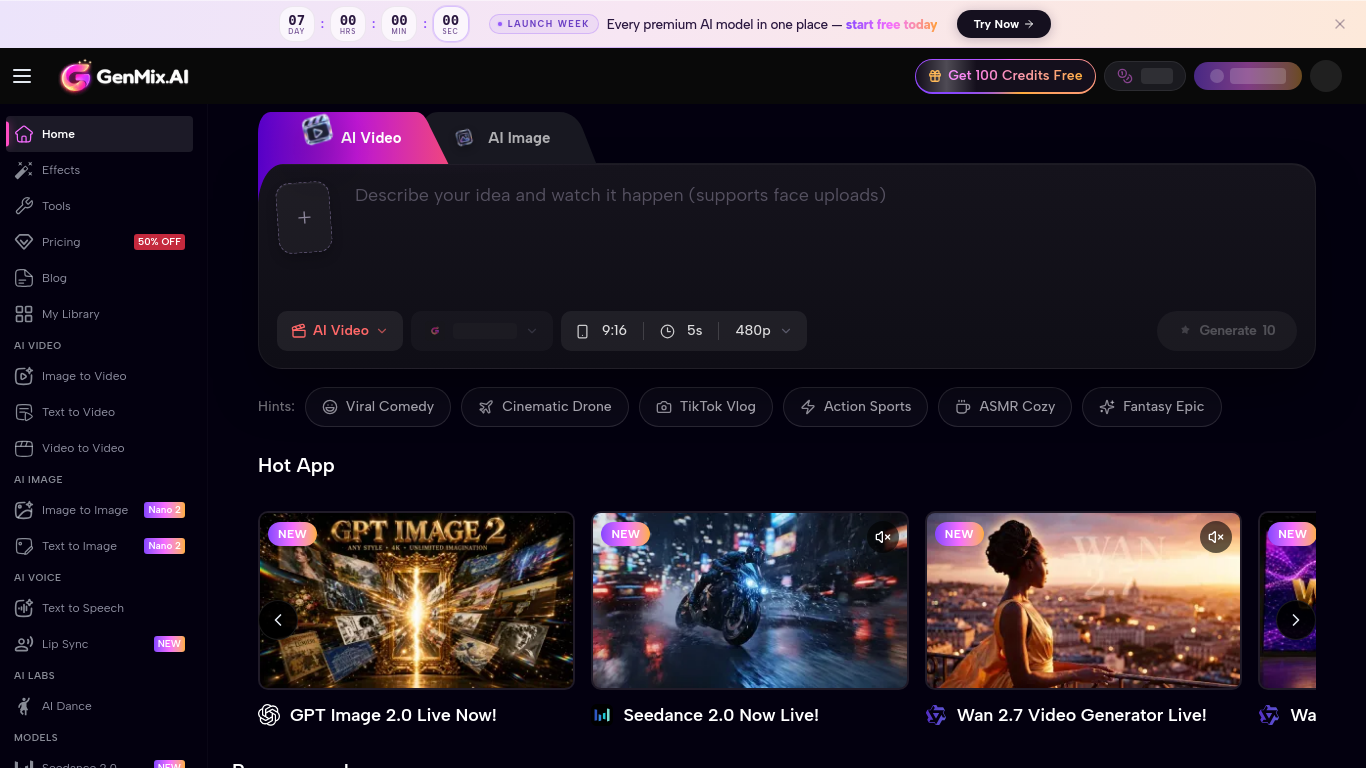
Task: Follow the "start free today" link
Action: coord(891,24)
